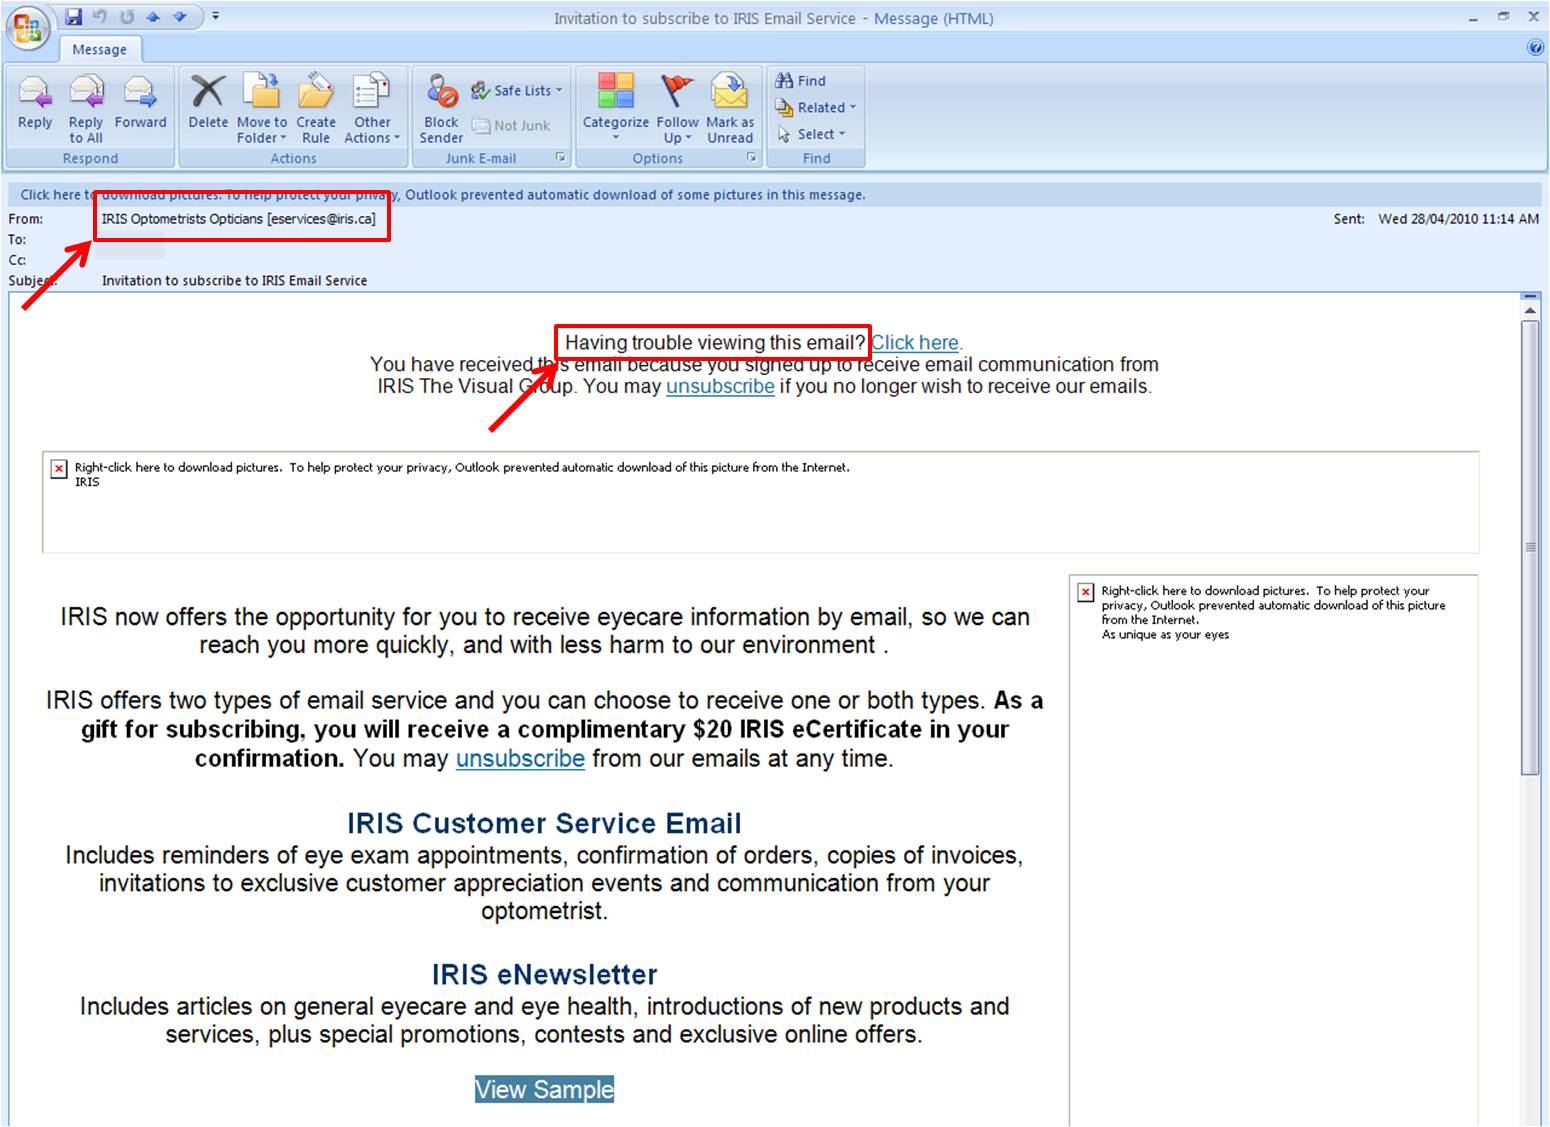Click unsubscribe link in top paragraph
This screenshot has width=1550, height=1127.
click(720, 386)
